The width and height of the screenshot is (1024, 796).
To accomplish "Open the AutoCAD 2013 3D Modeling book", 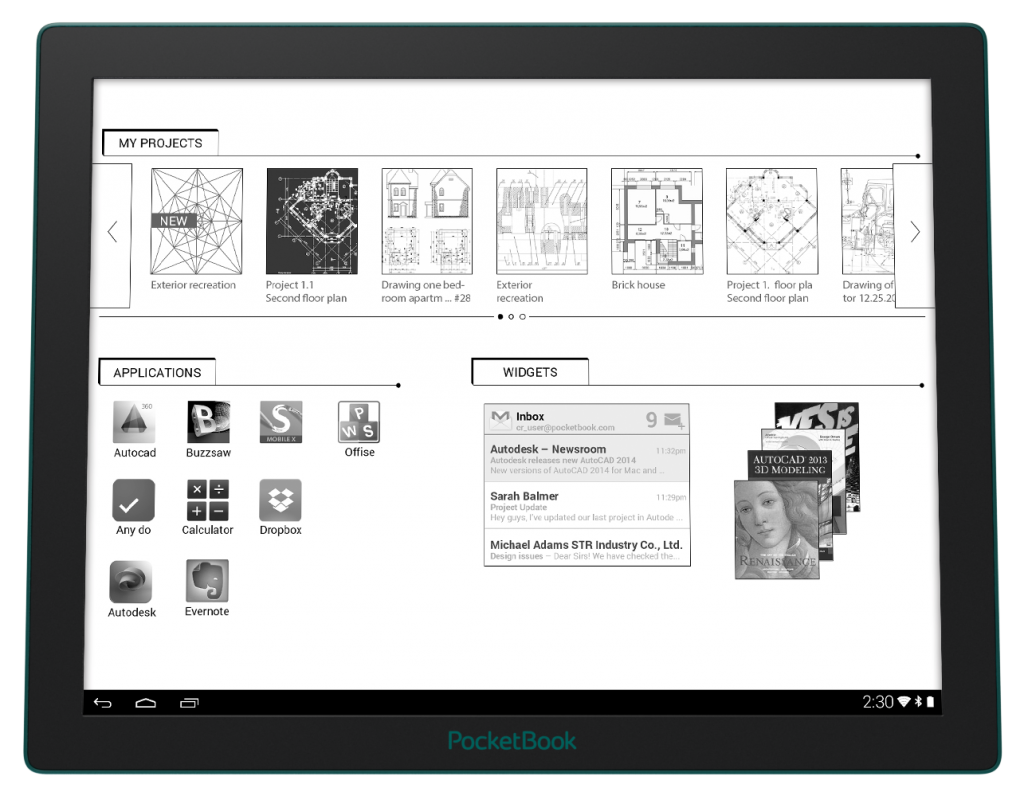I will coord(790,464).
